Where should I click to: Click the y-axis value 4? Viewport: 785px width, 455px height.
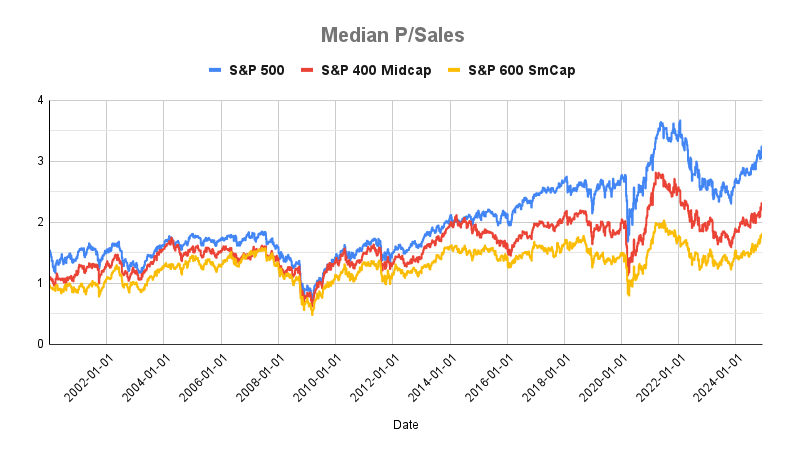click(39, 100)
